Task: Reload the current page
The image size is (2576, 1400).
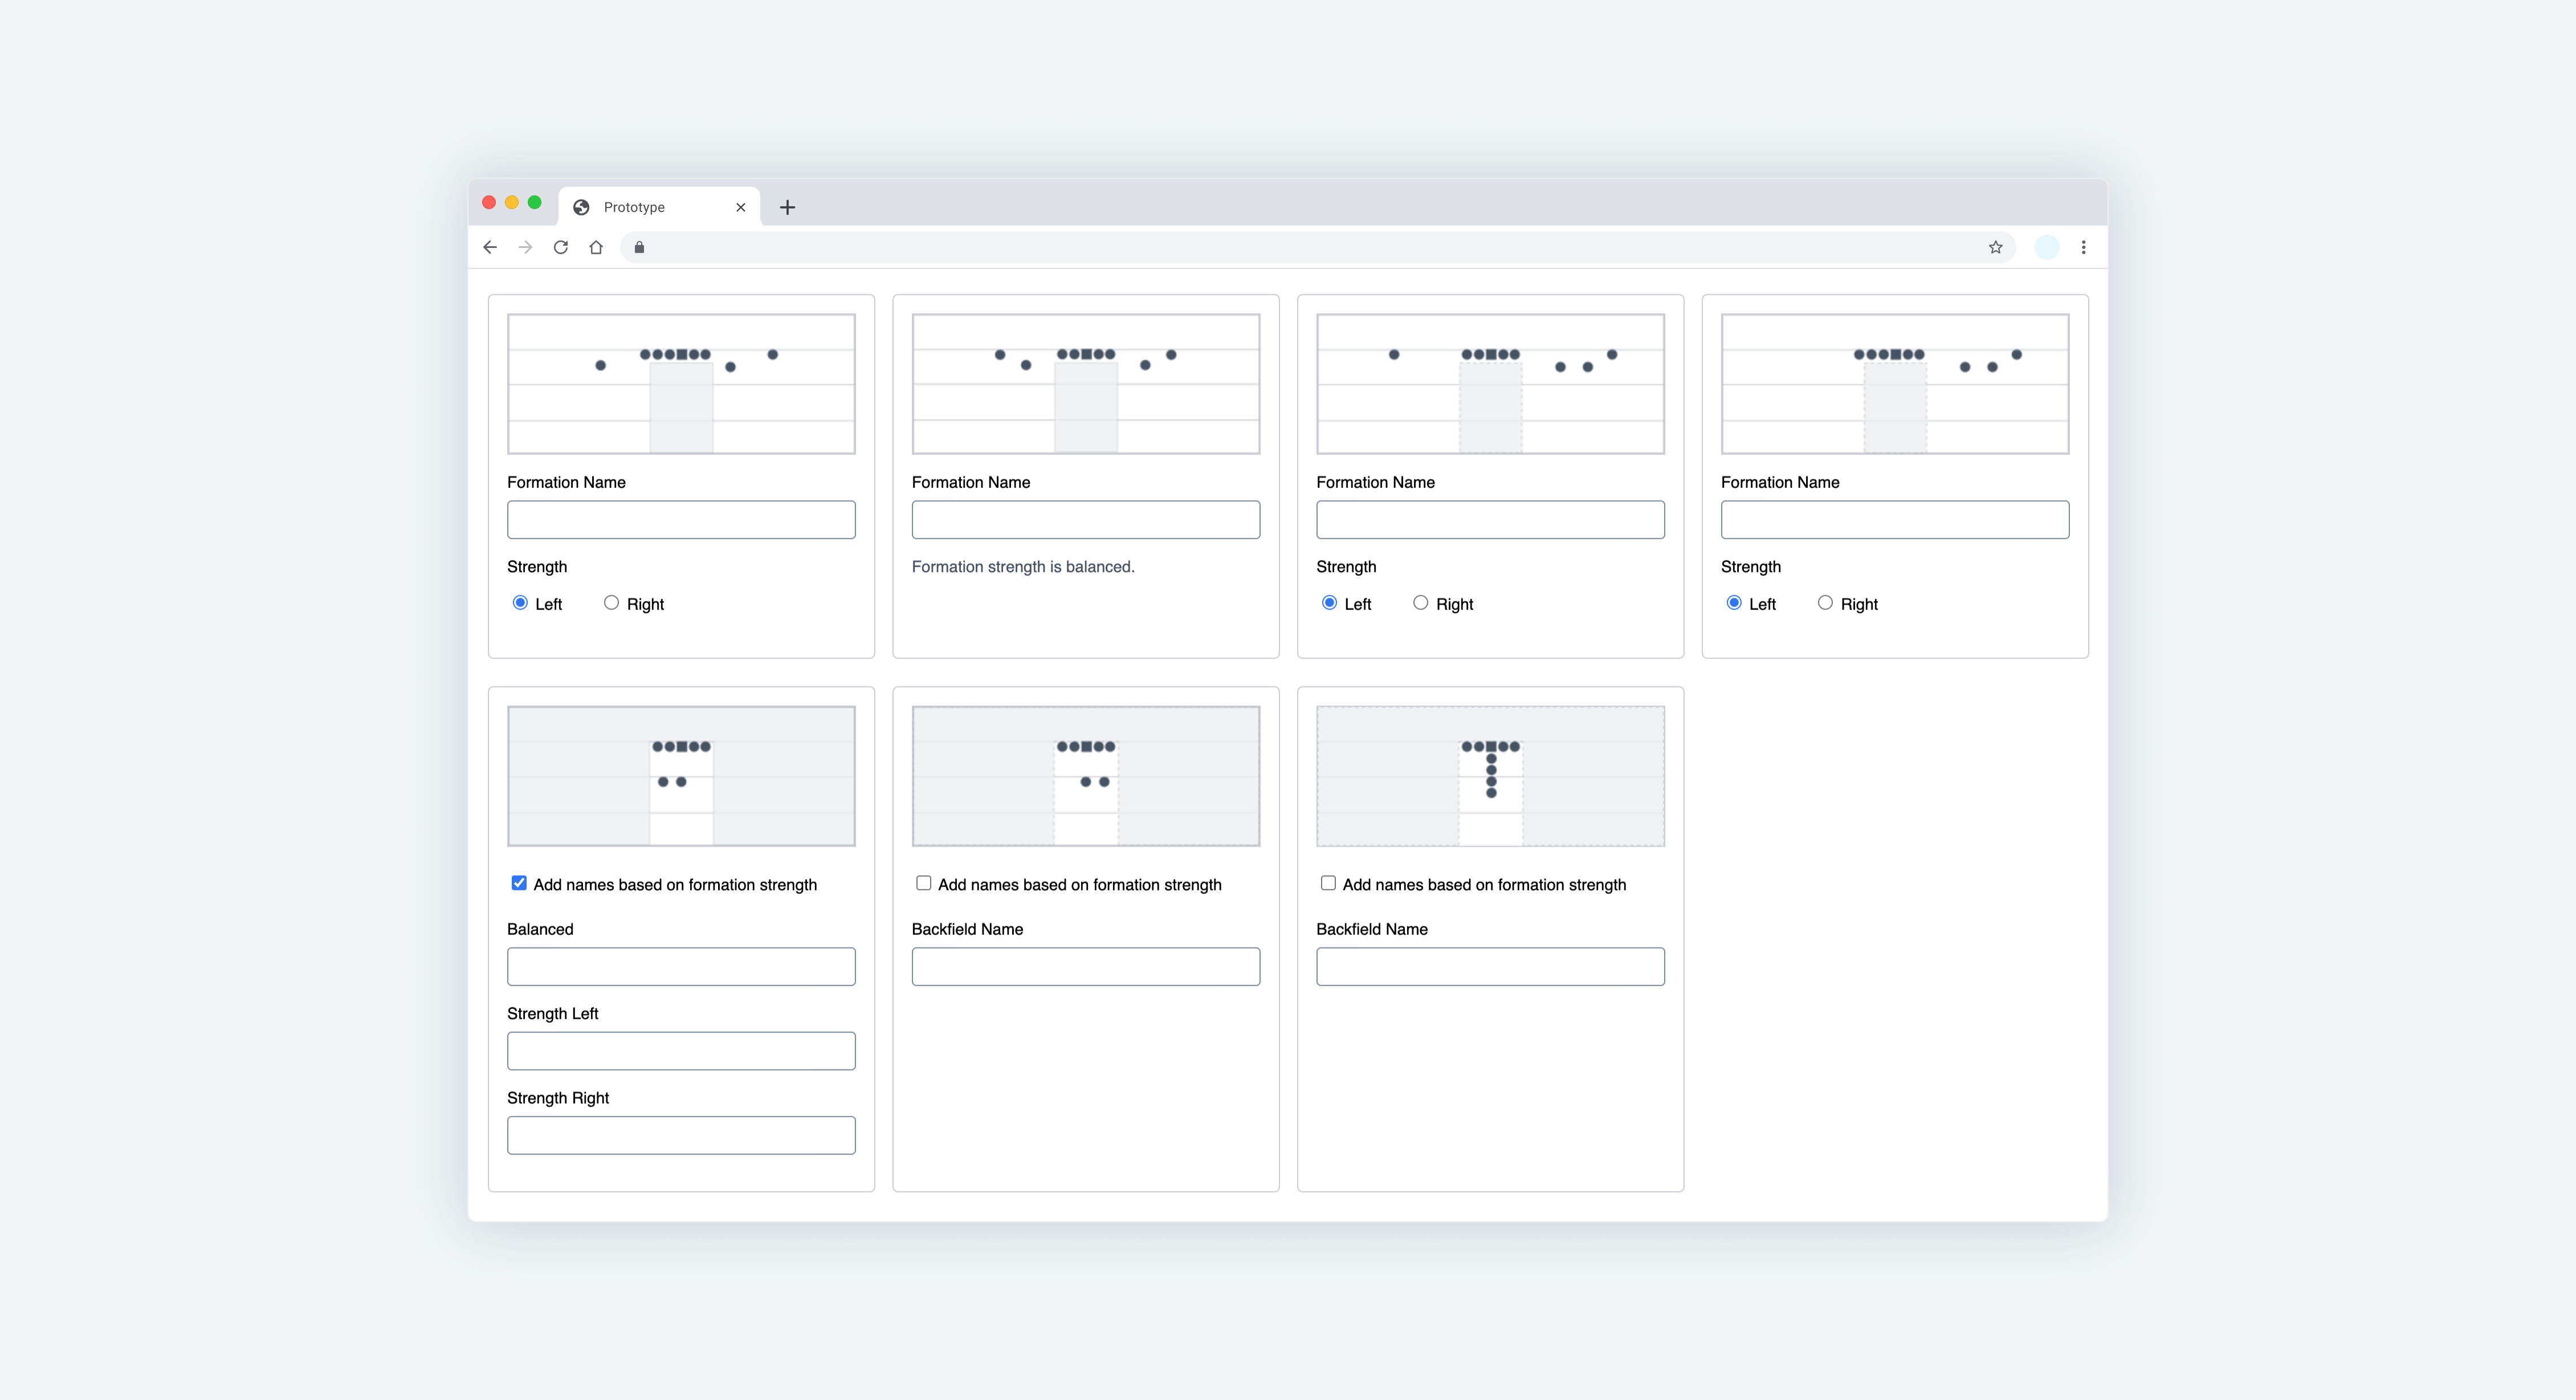Action: (561, 247)
